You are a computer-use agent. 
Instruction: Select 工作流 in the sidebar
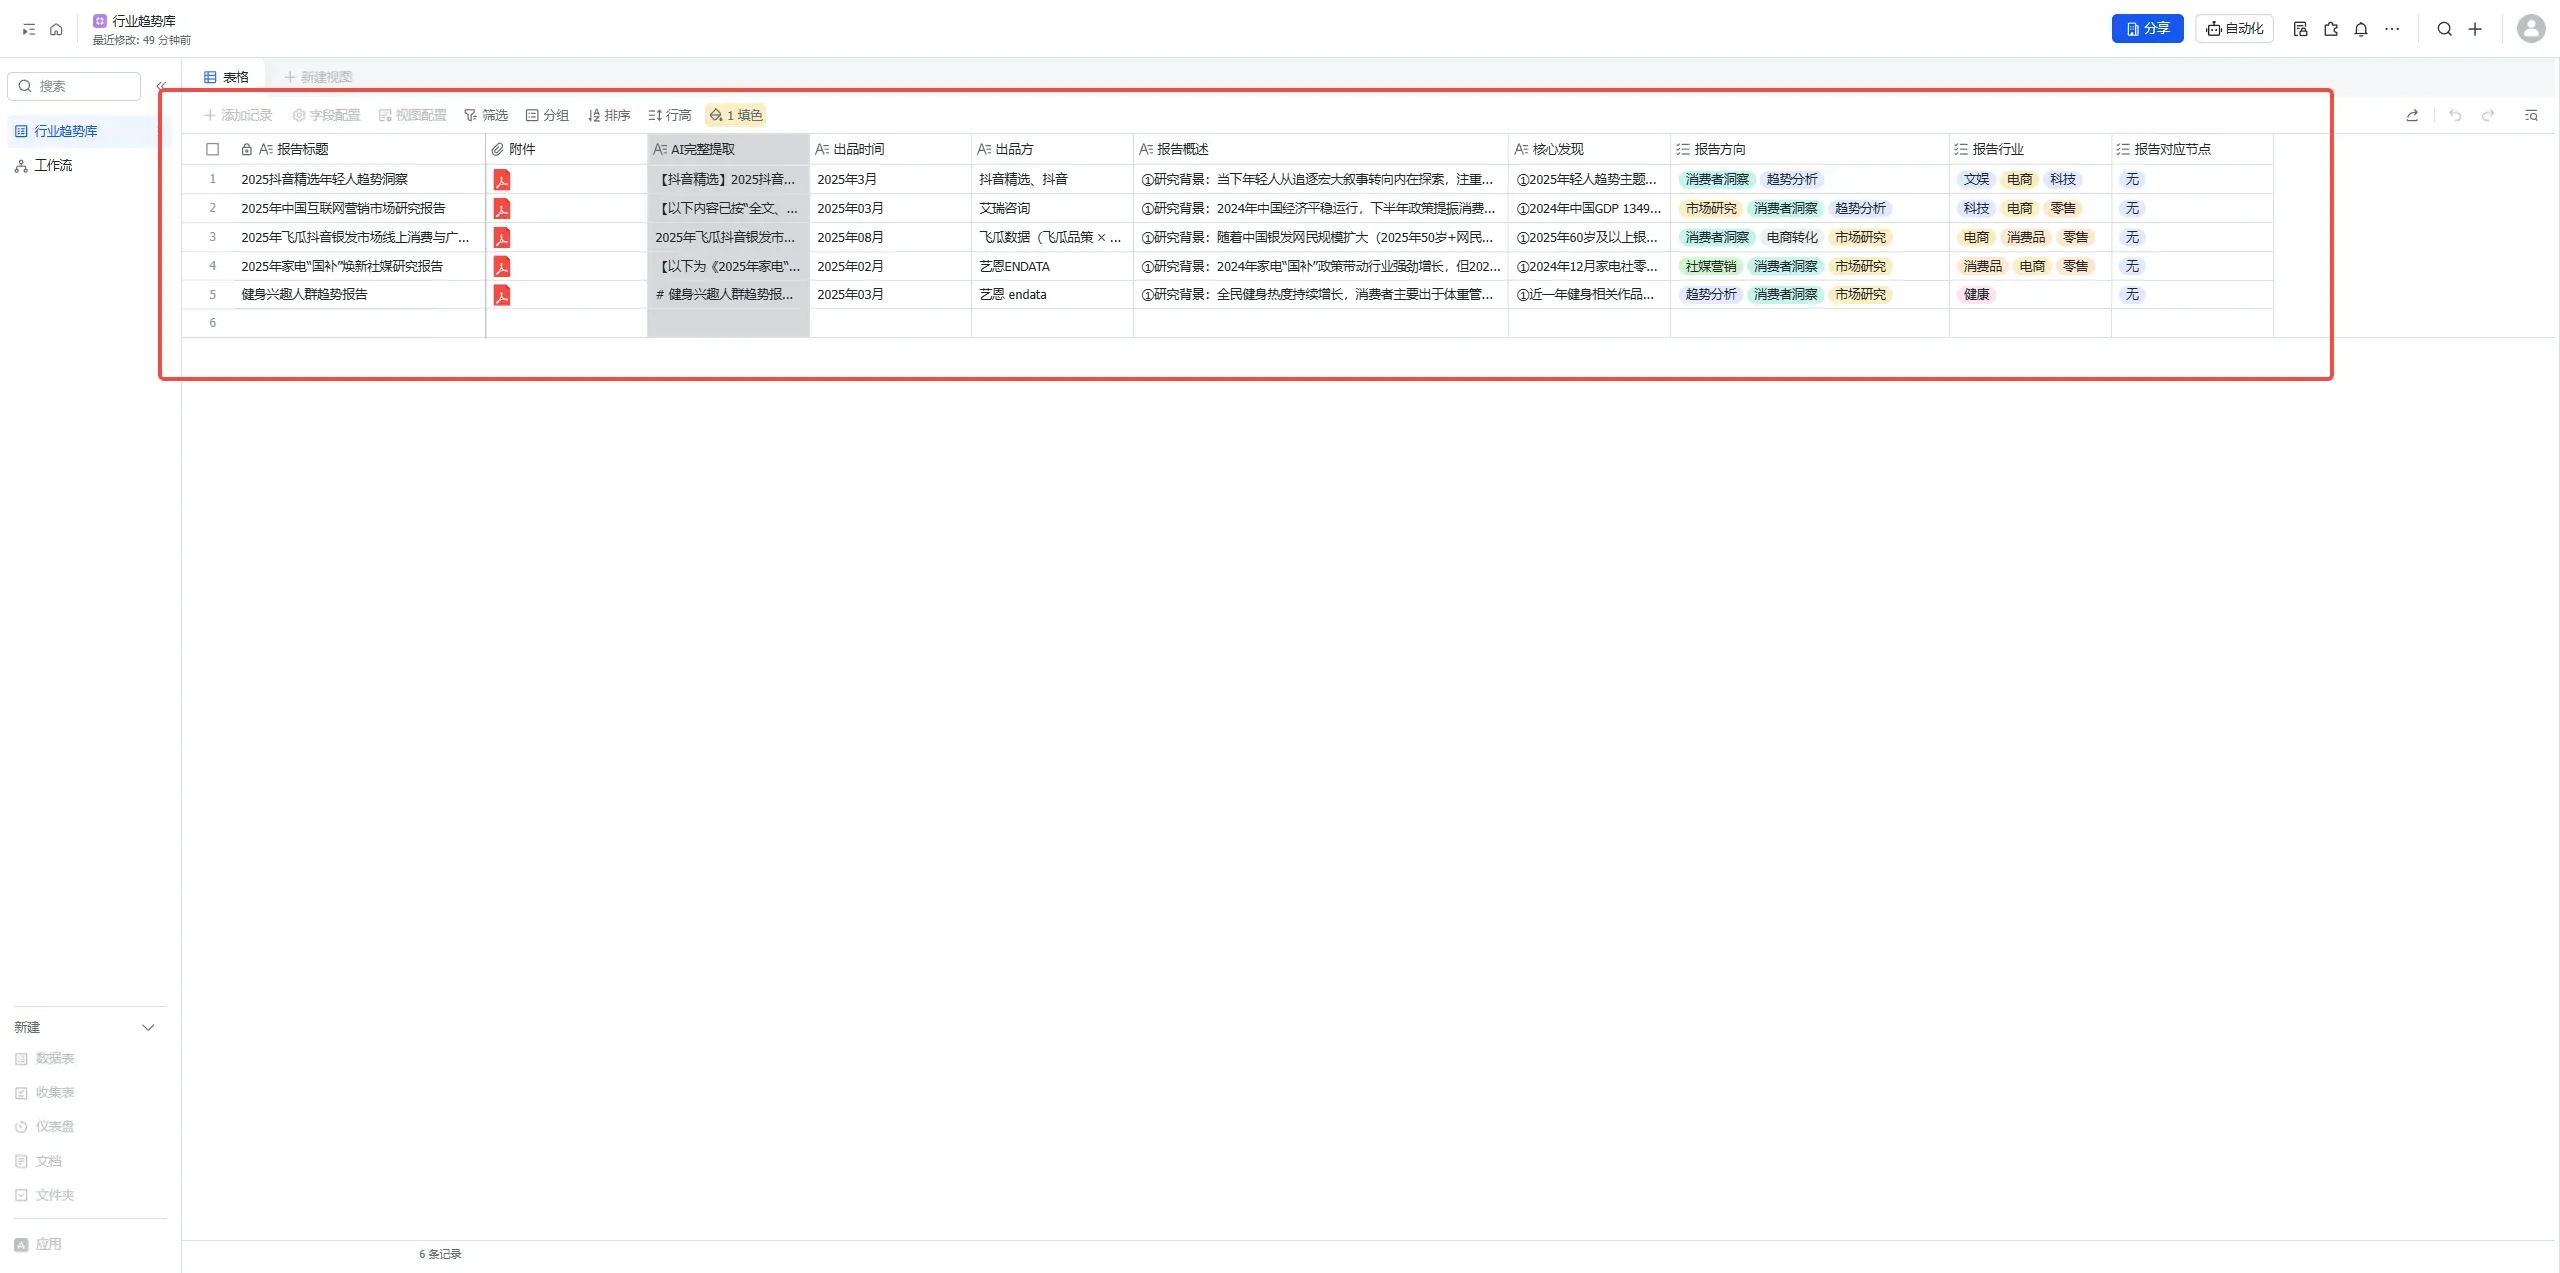(53, 165)
